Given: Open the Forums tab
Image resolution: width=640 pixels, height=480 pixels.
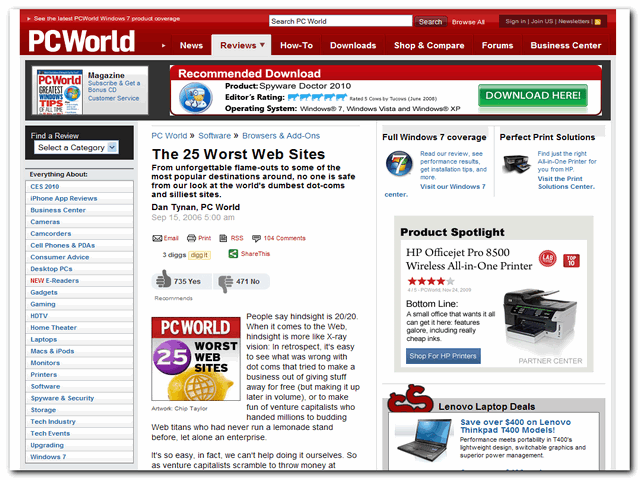Looking at the screenshot, I should [497, 45].
